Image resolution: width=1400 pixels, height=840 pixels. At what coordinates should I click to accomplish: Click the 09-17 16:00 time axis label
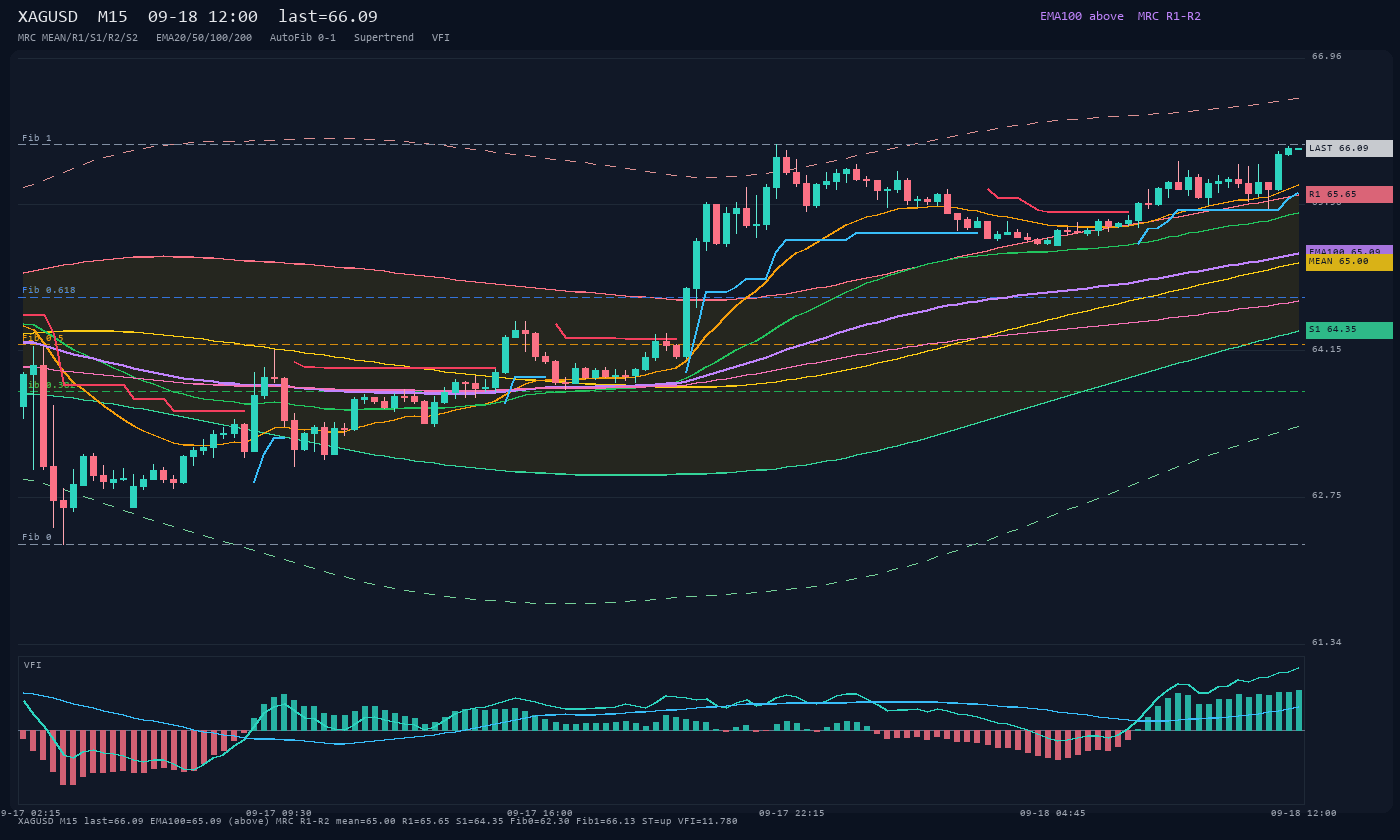540,813
